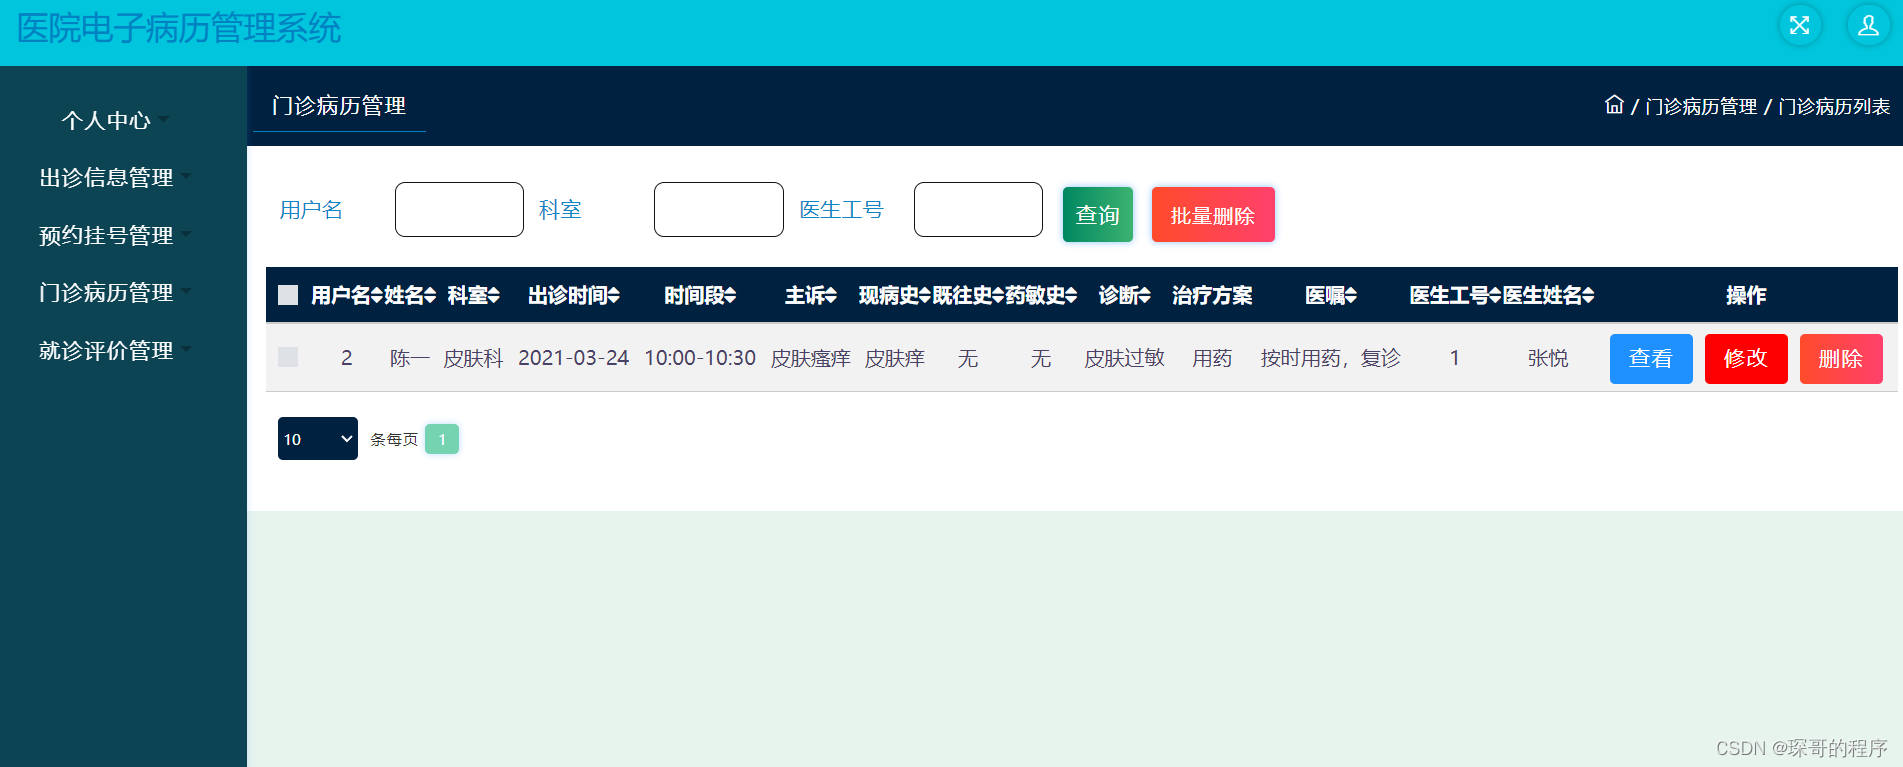Sort table by 主诉 column arrows
1903x767 pixels.
click(831, 295)
